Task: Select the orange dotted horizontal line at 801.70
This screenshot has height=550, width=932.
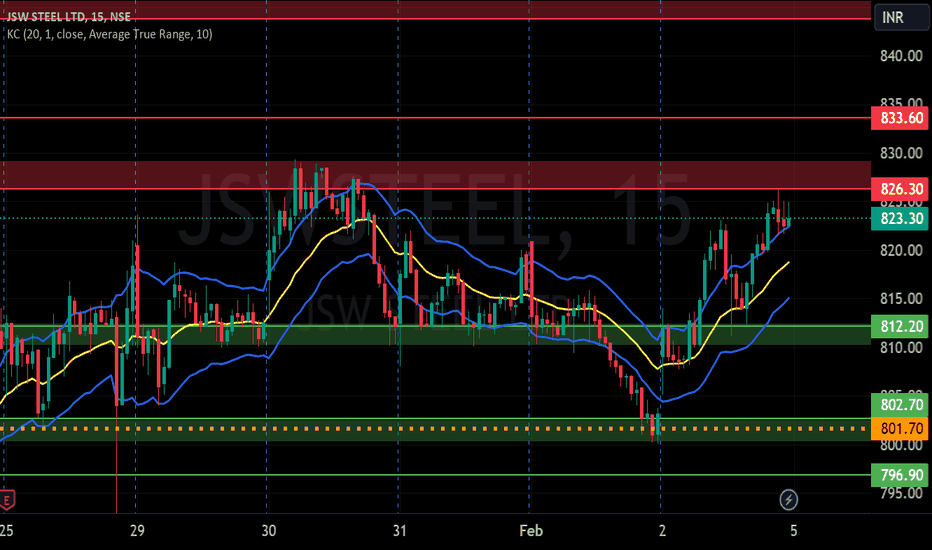Action: (435, 429)
